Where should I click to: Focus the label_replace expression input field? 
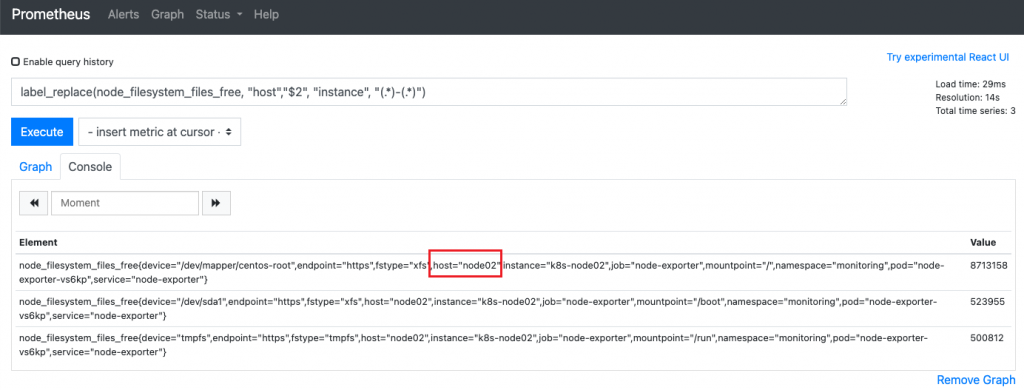click(428, 92)
